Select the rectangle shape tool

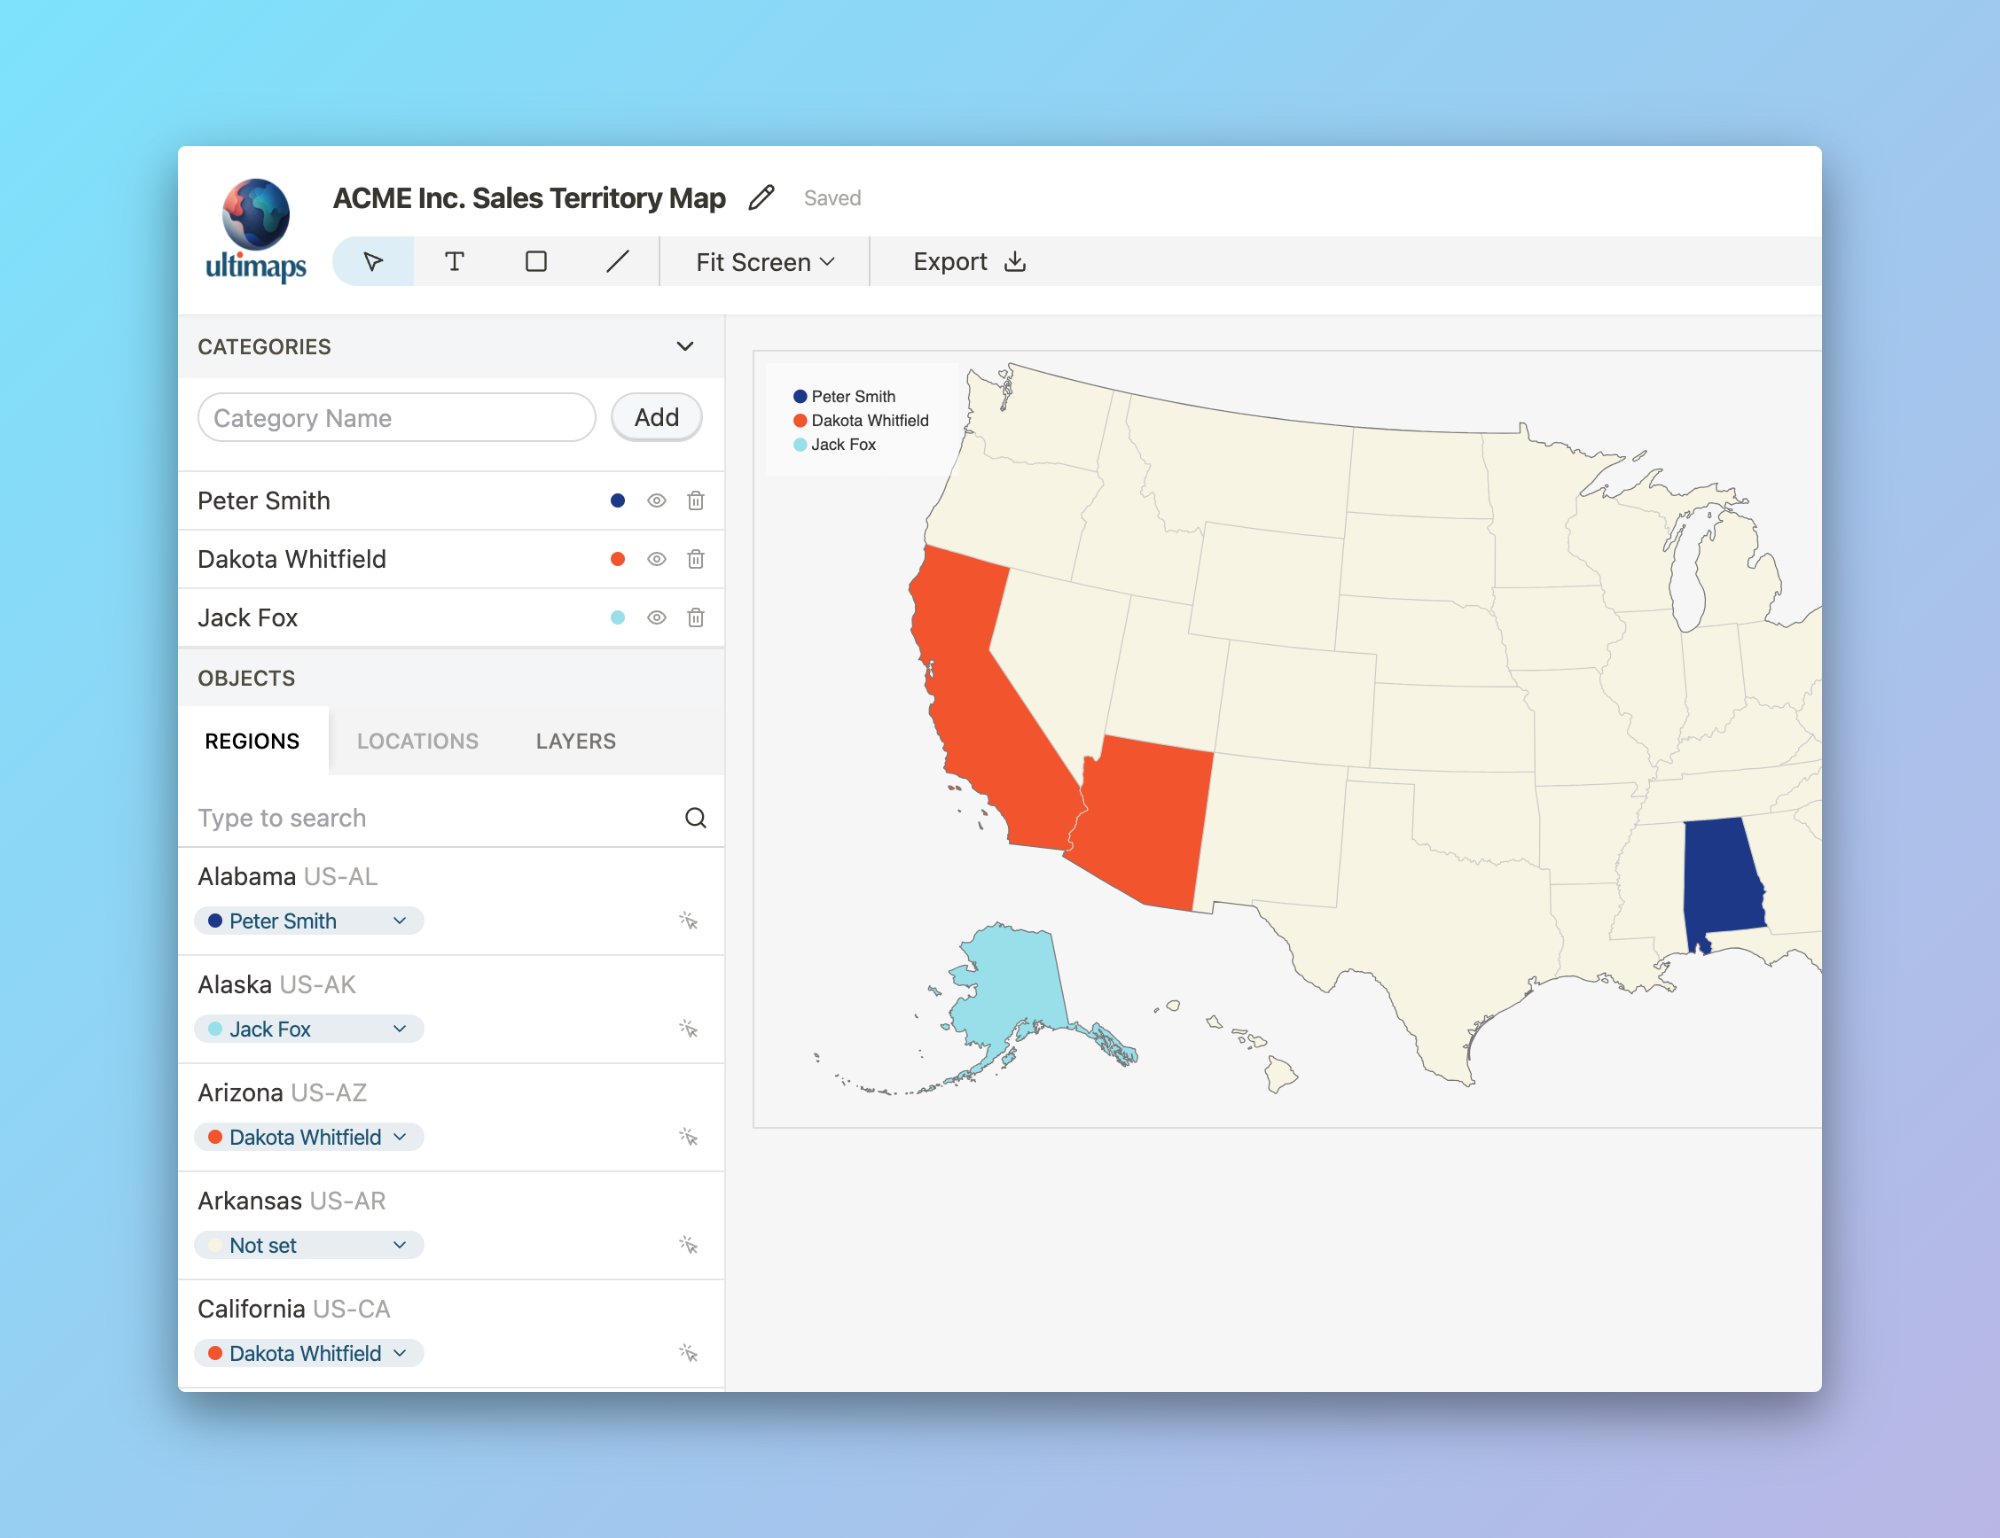pyautogui.click(x=536, y=262)
